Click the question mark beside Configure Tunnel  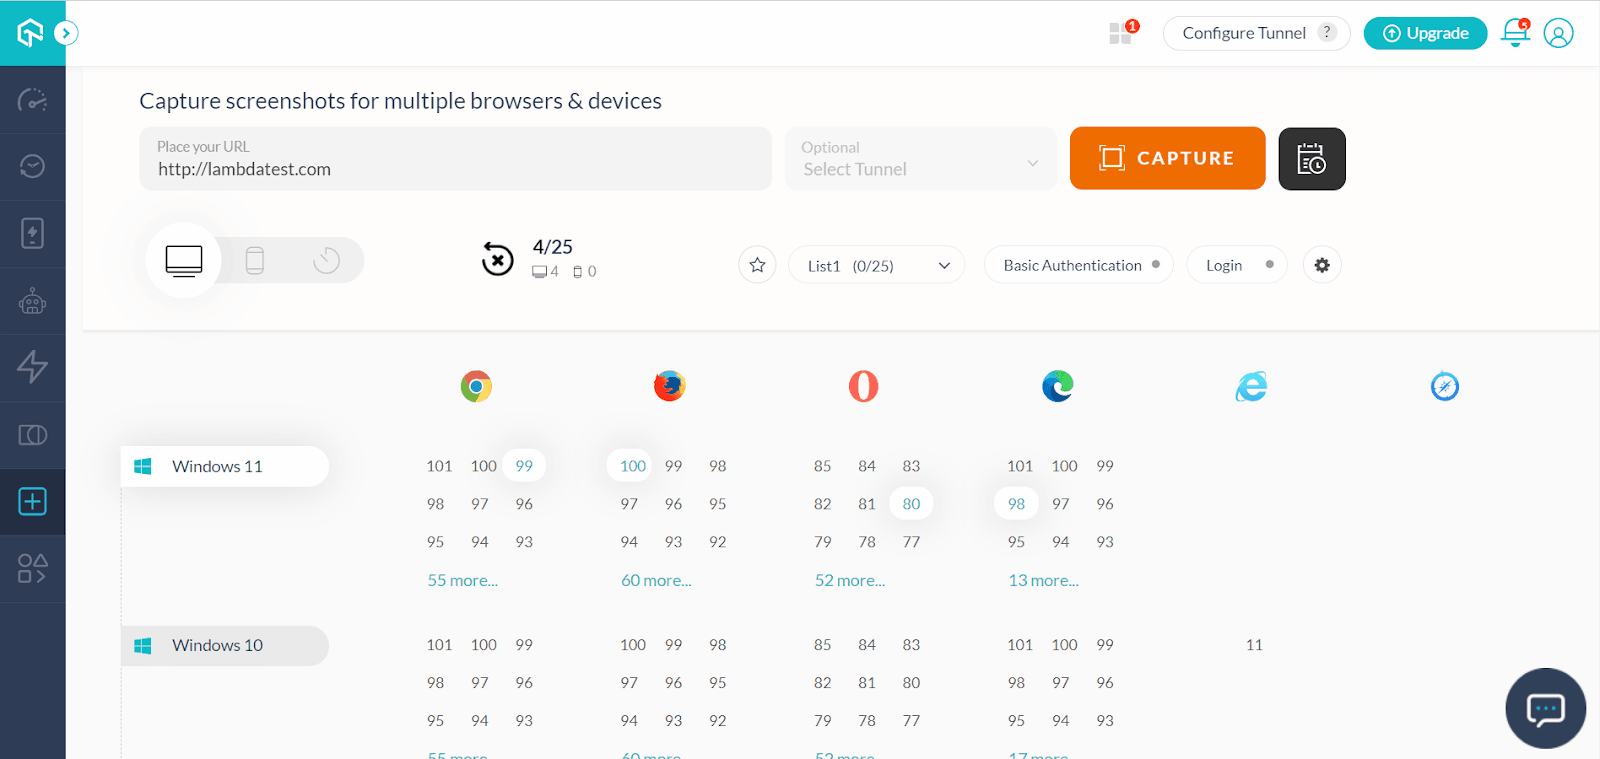coord(1327,32)
